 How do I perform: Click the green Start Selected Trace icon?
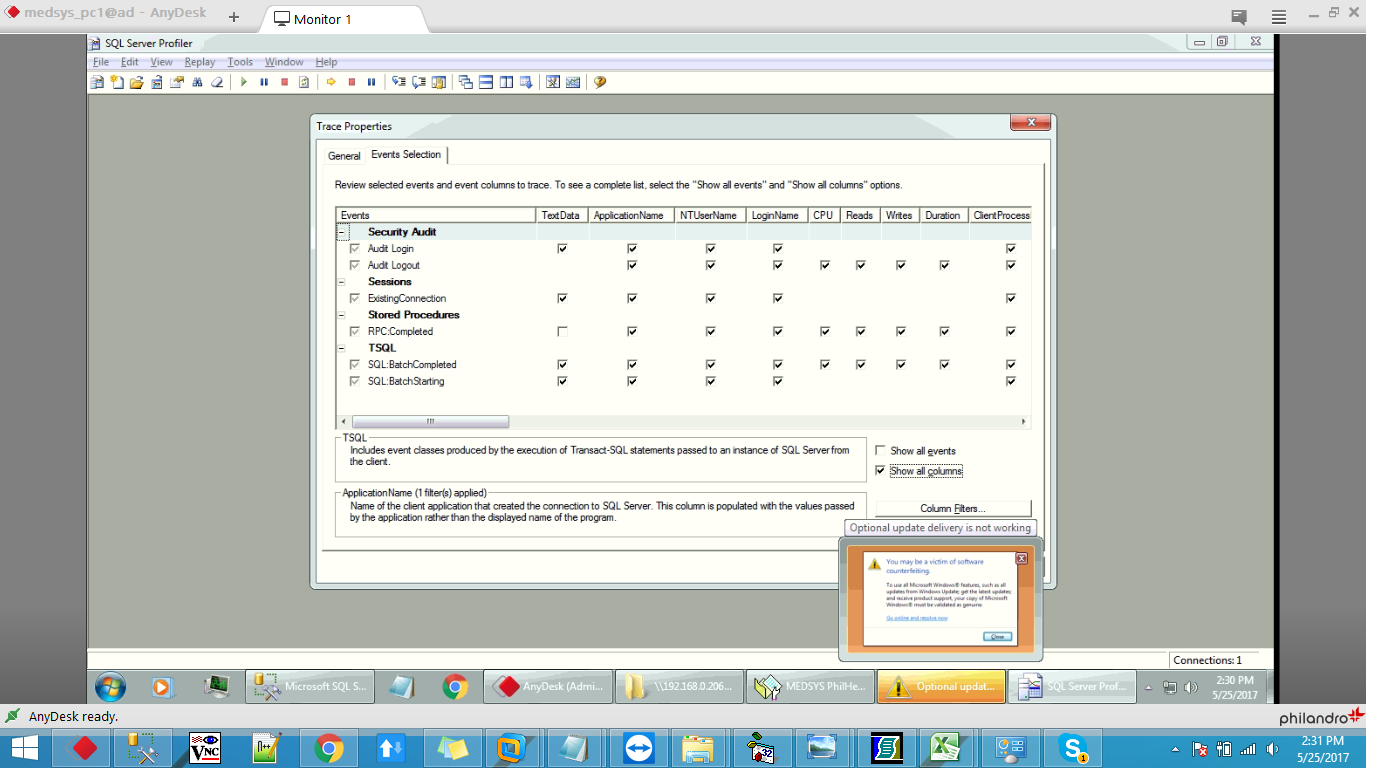[x=243, y=82]
